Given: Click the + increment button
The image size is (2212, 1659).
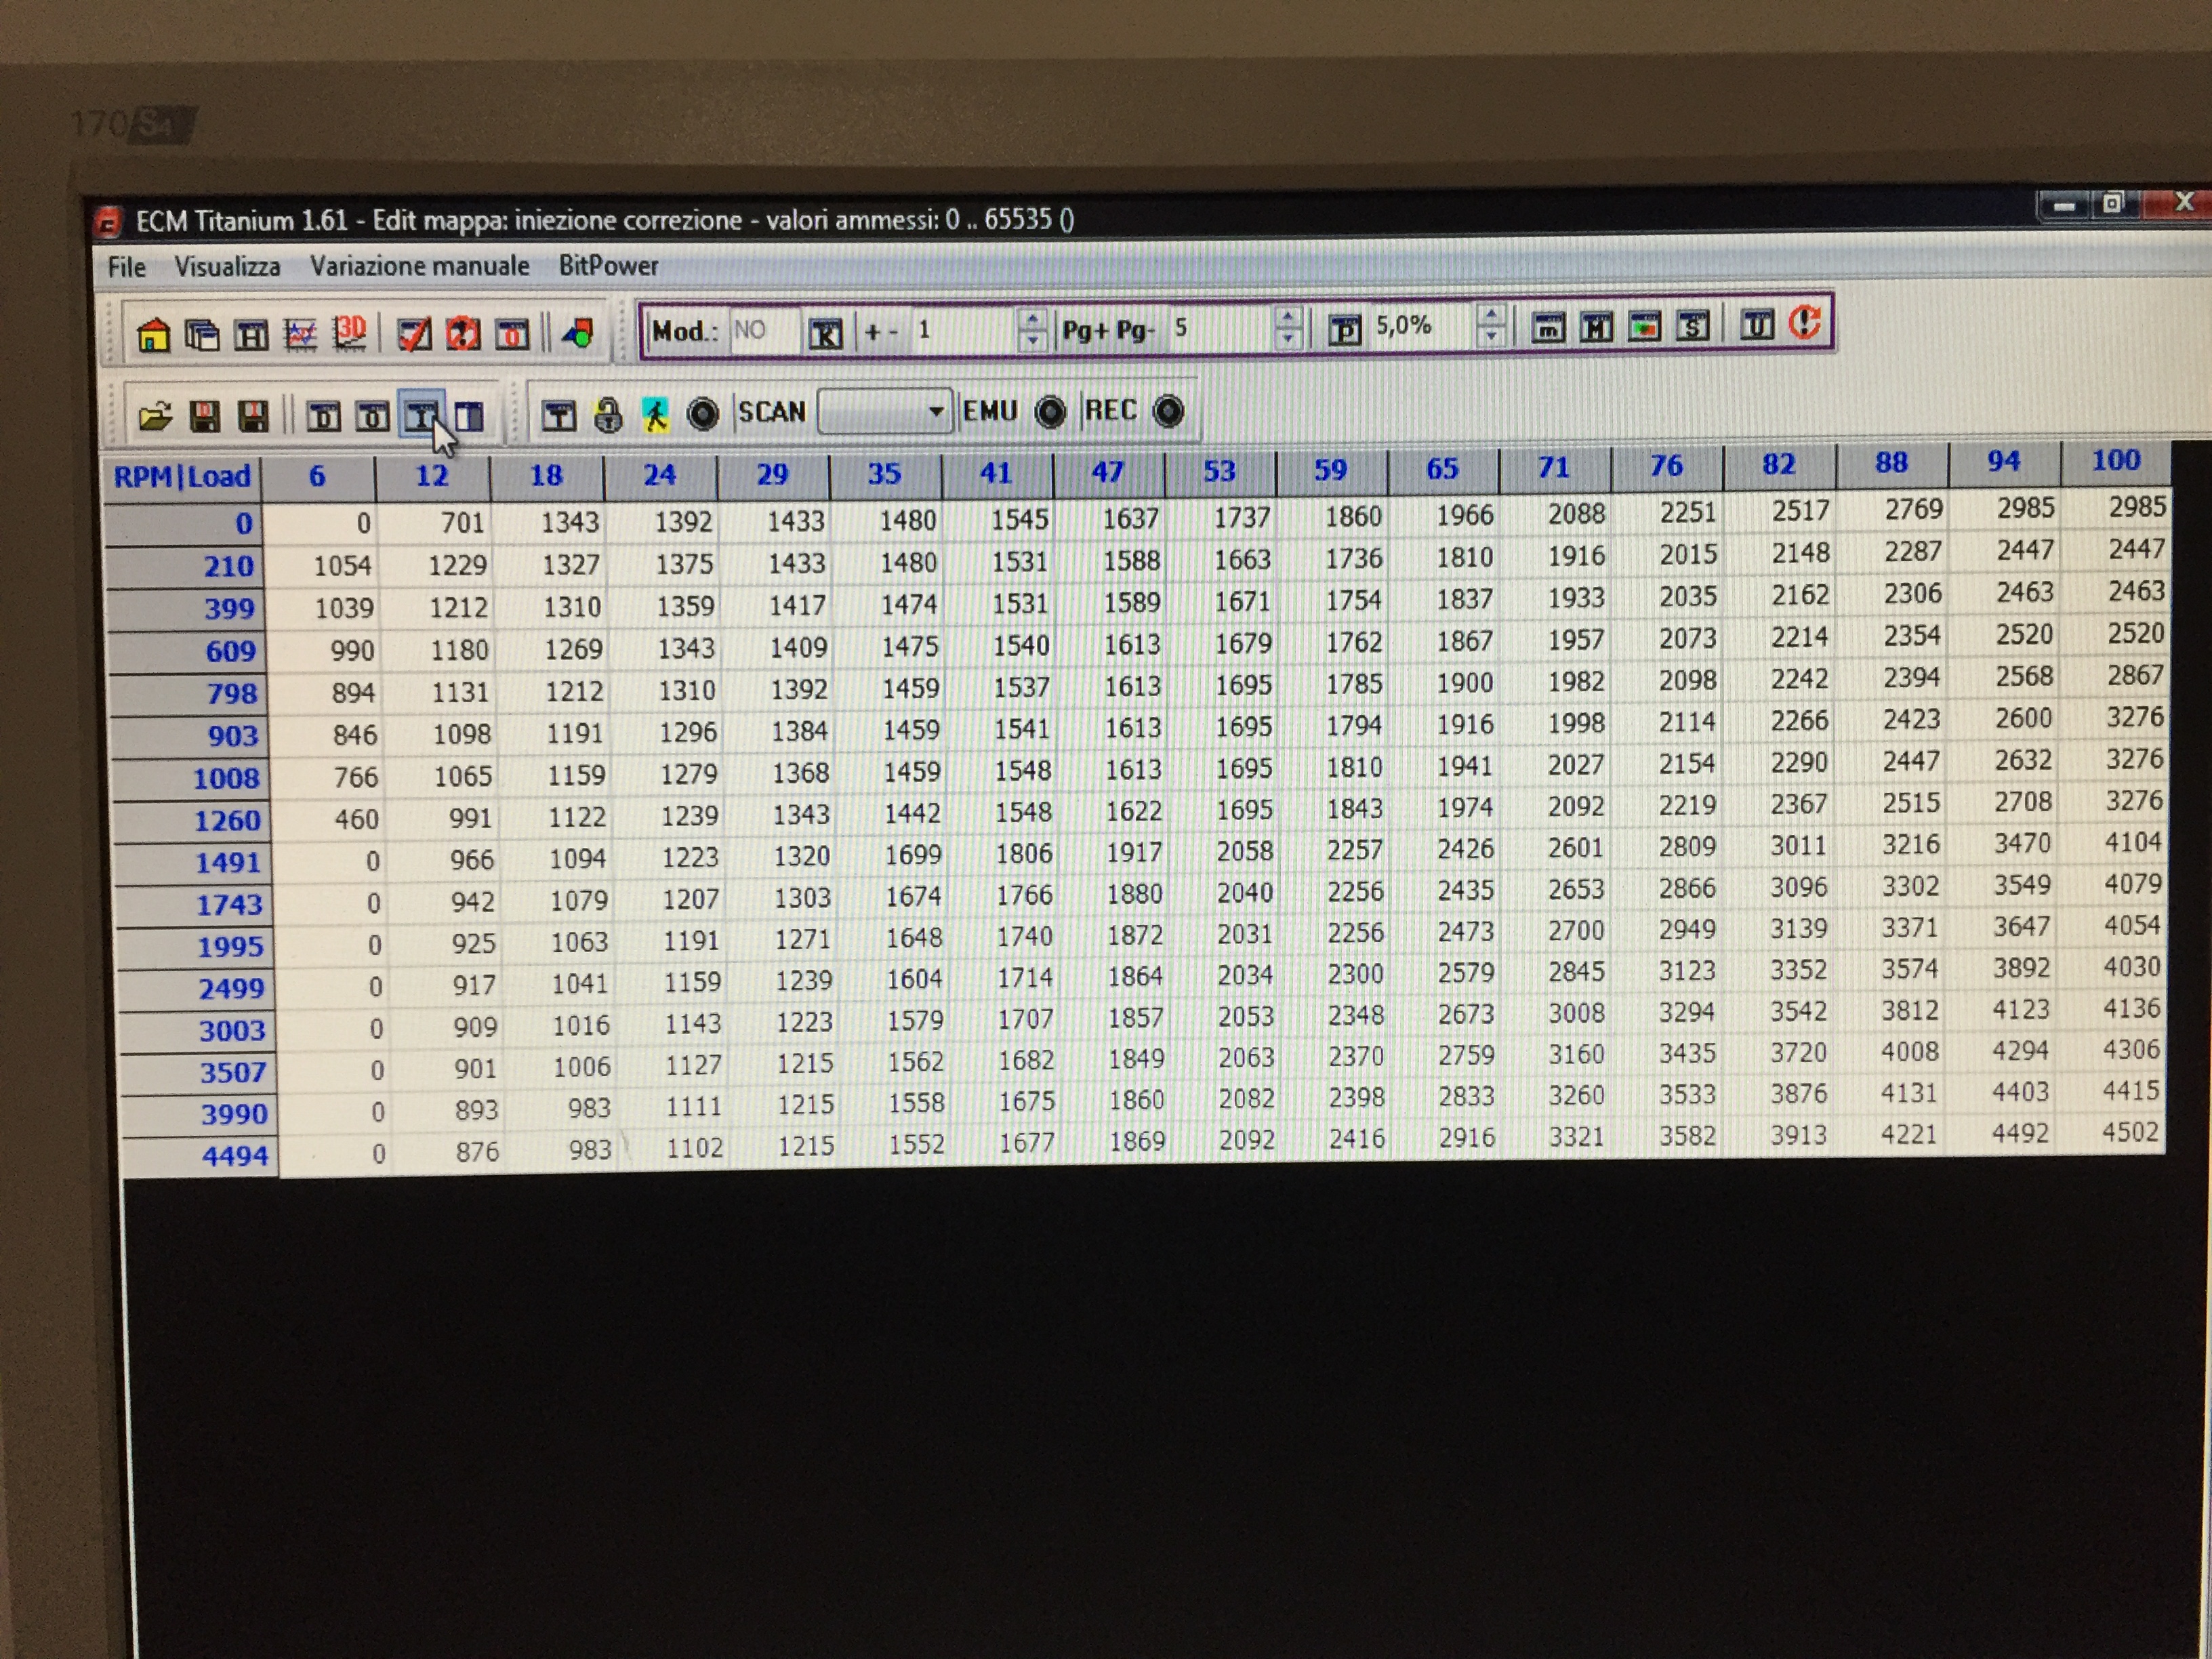Looking at the screenshot, I should (x=872, y=332).
